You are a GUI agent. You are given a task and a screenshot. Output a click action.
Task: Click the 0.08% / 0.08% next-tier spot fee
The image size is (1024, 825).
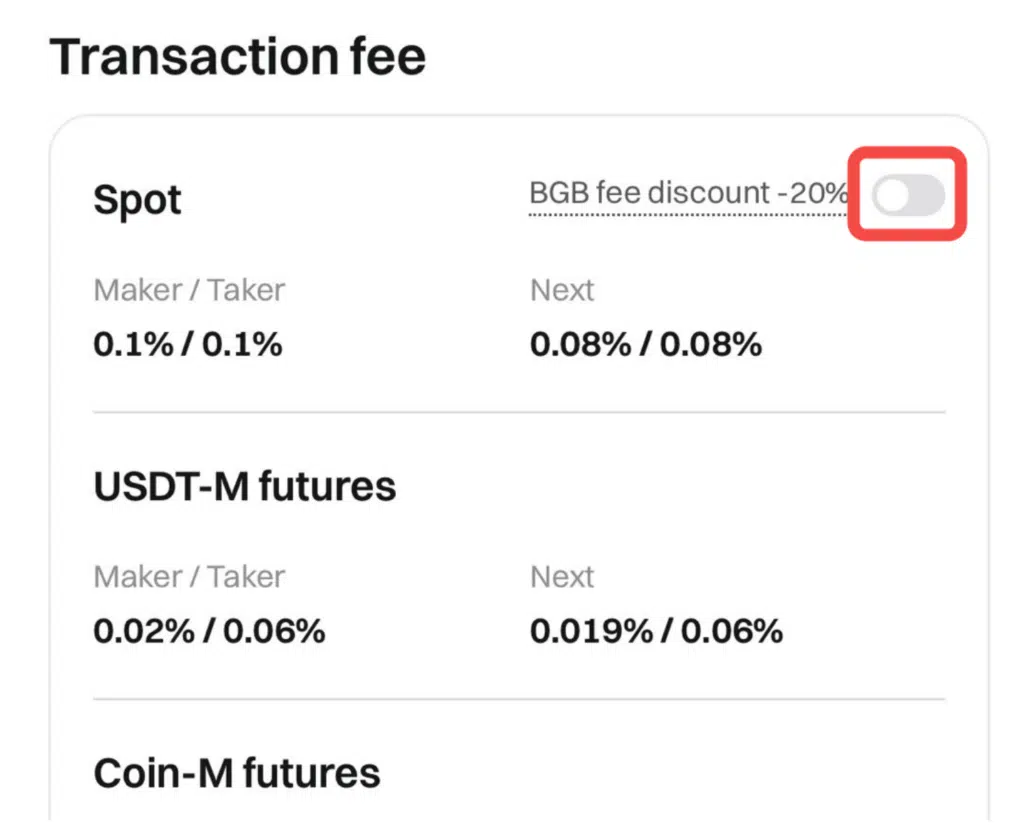pos(646,345)
